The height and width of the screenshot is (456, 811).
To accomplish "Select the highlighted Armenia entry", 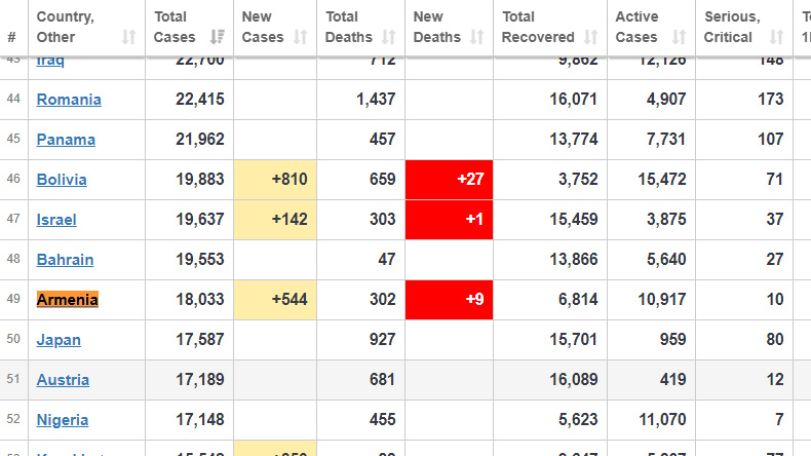I will 67,299.
